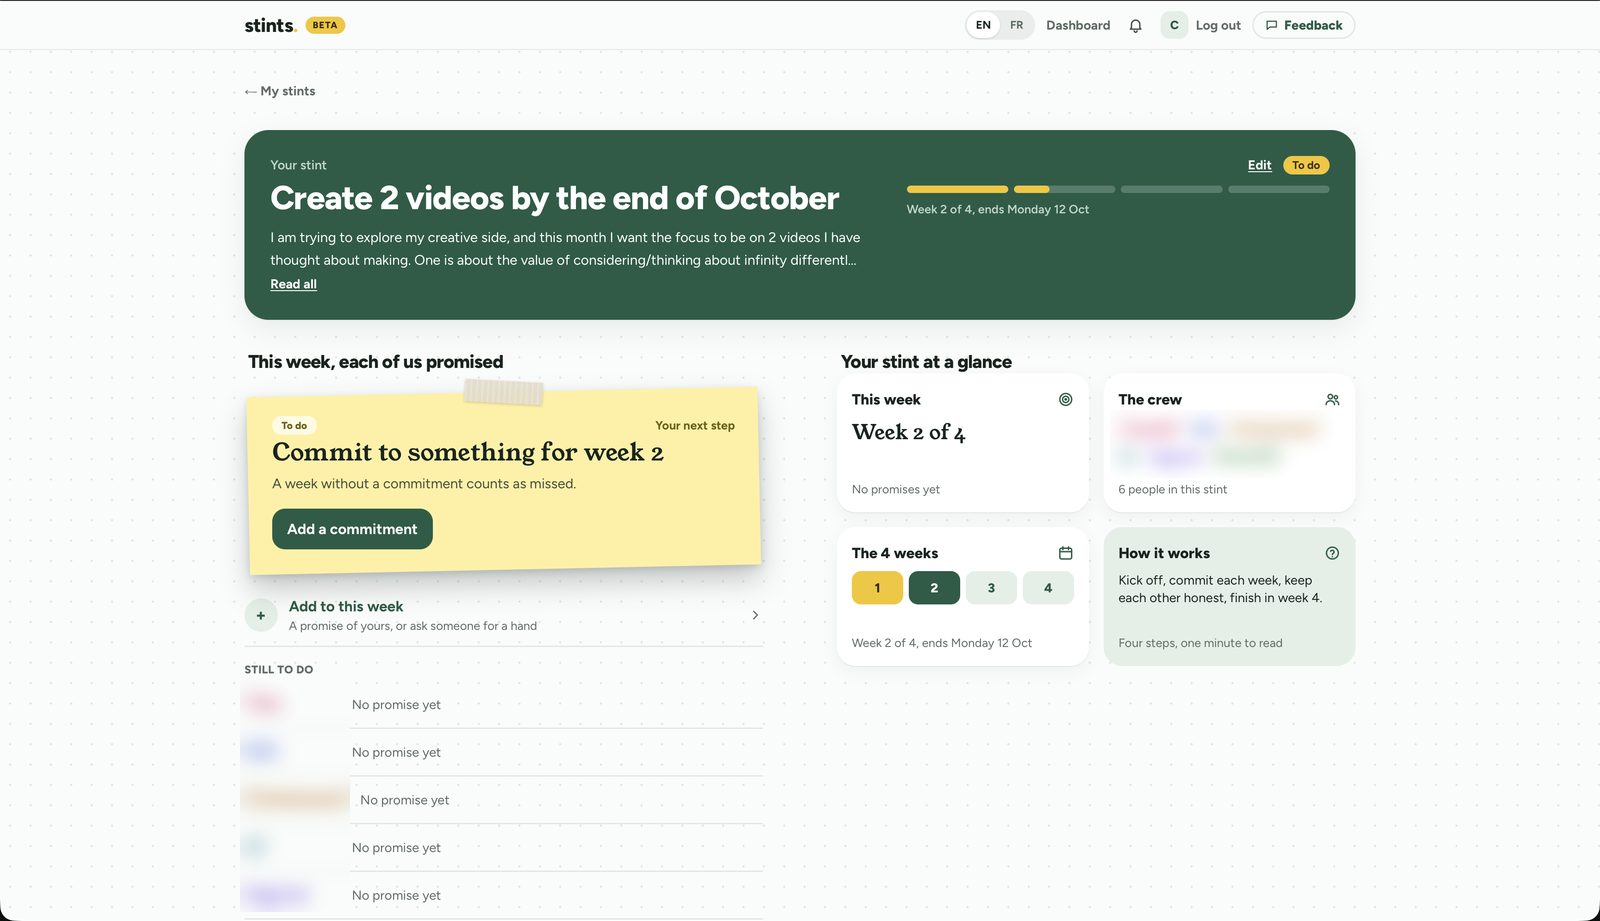Click 'Create 2 videos by the end of October'
Screen dimensions: 1600x921
(555, 198)
